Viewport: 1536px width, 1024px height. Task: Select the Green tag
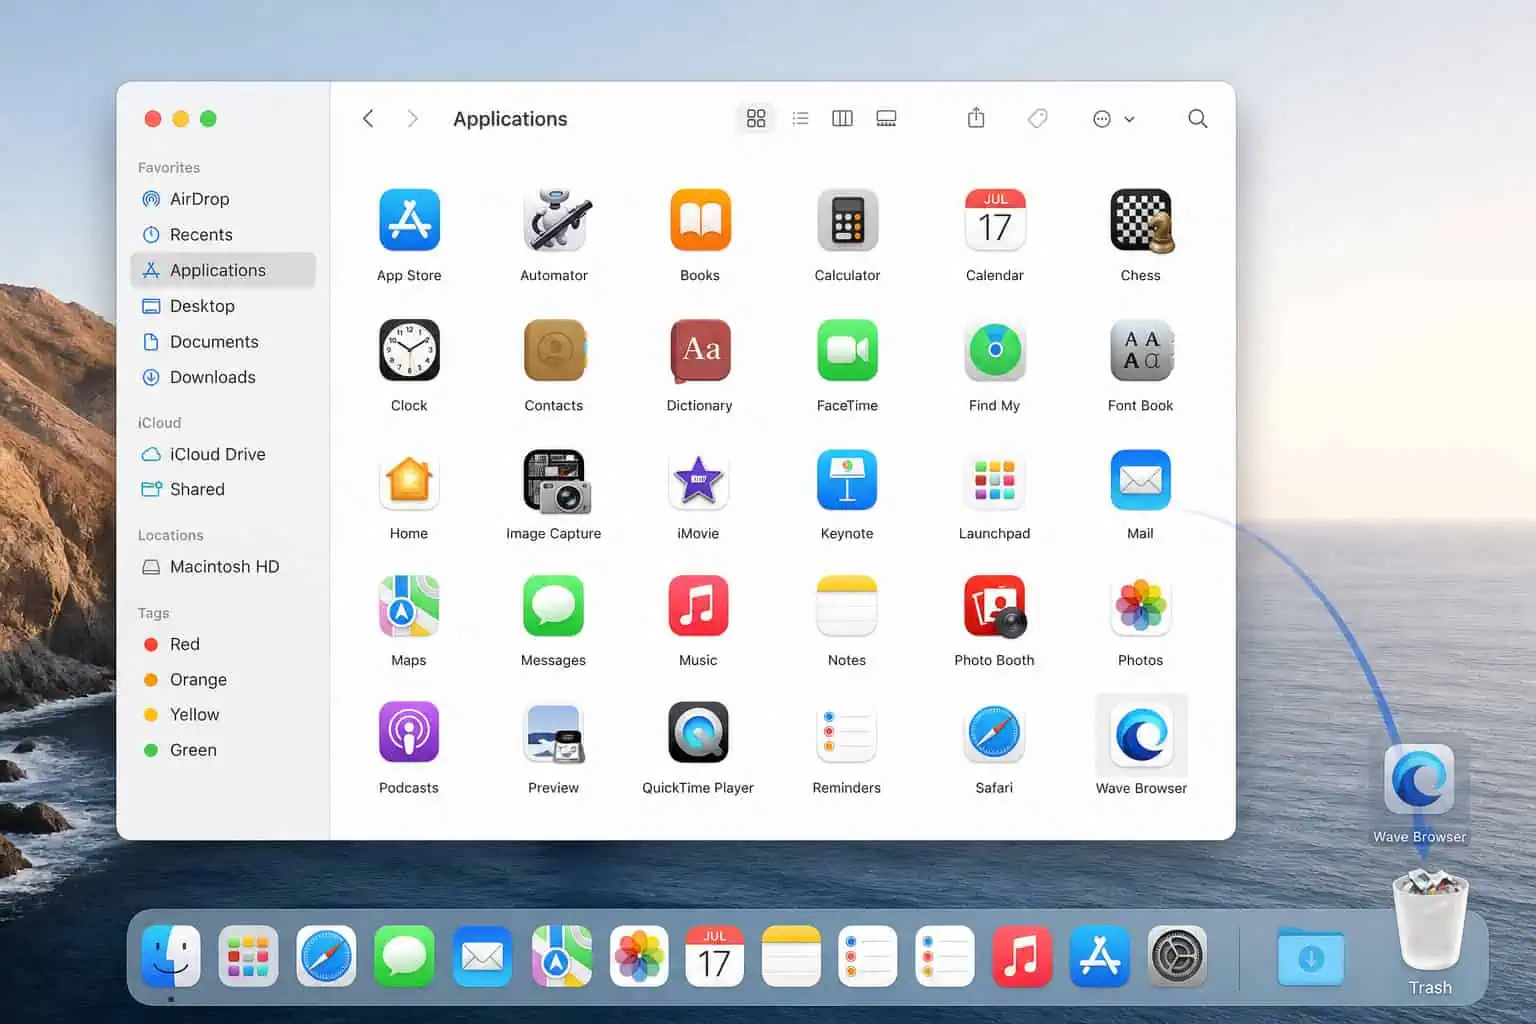pyautogui.click(x=223, y=750)
